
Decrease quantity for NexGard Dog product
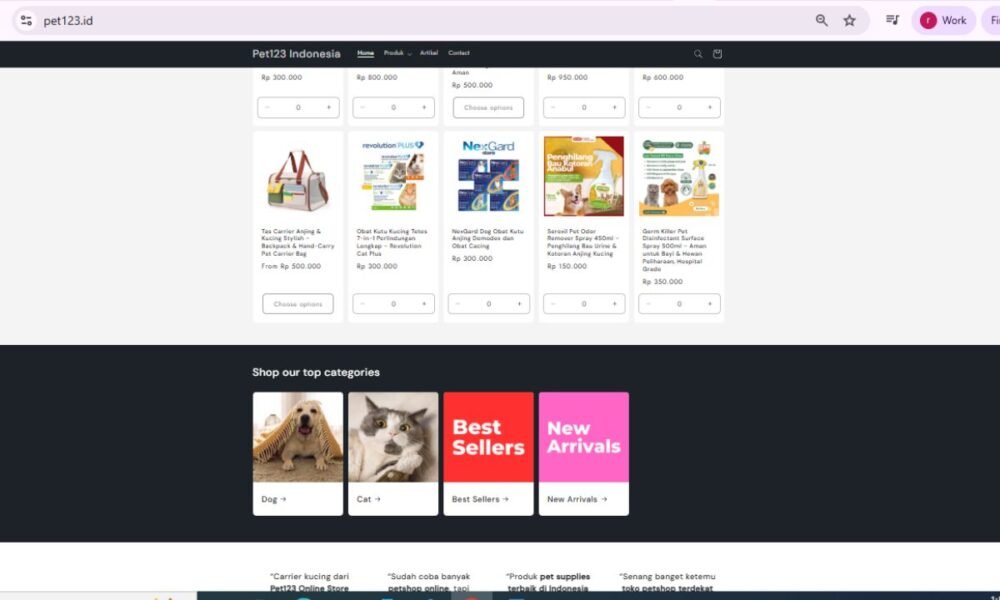458,304
